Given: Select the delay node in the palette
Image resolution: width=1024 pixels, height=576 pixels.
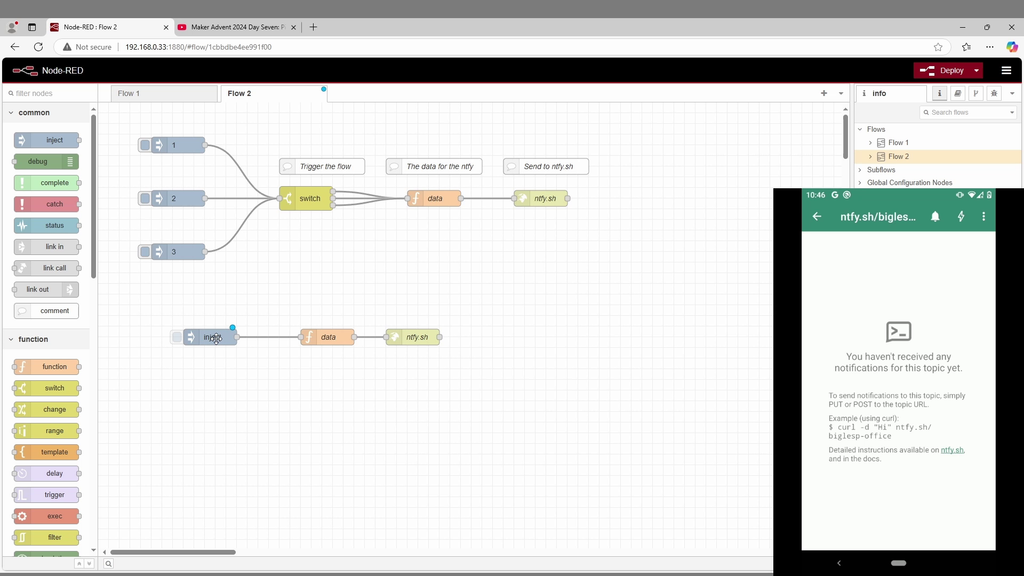Looking at the screenshot, I should click(x=46, y=473).
